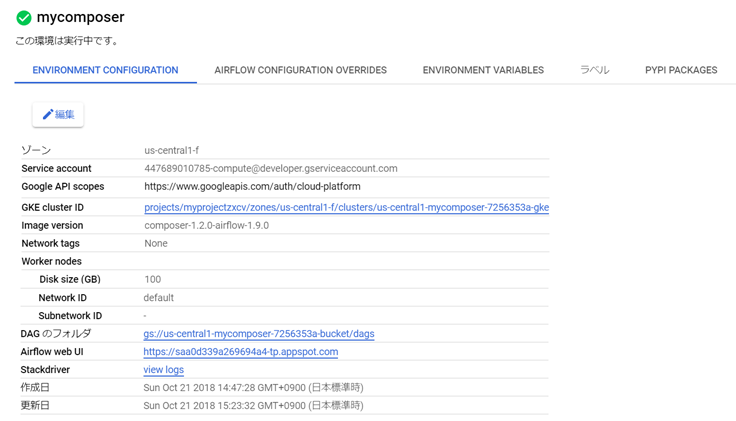Click the green check status icon
736x421 pixels.
tap(24, 18)
